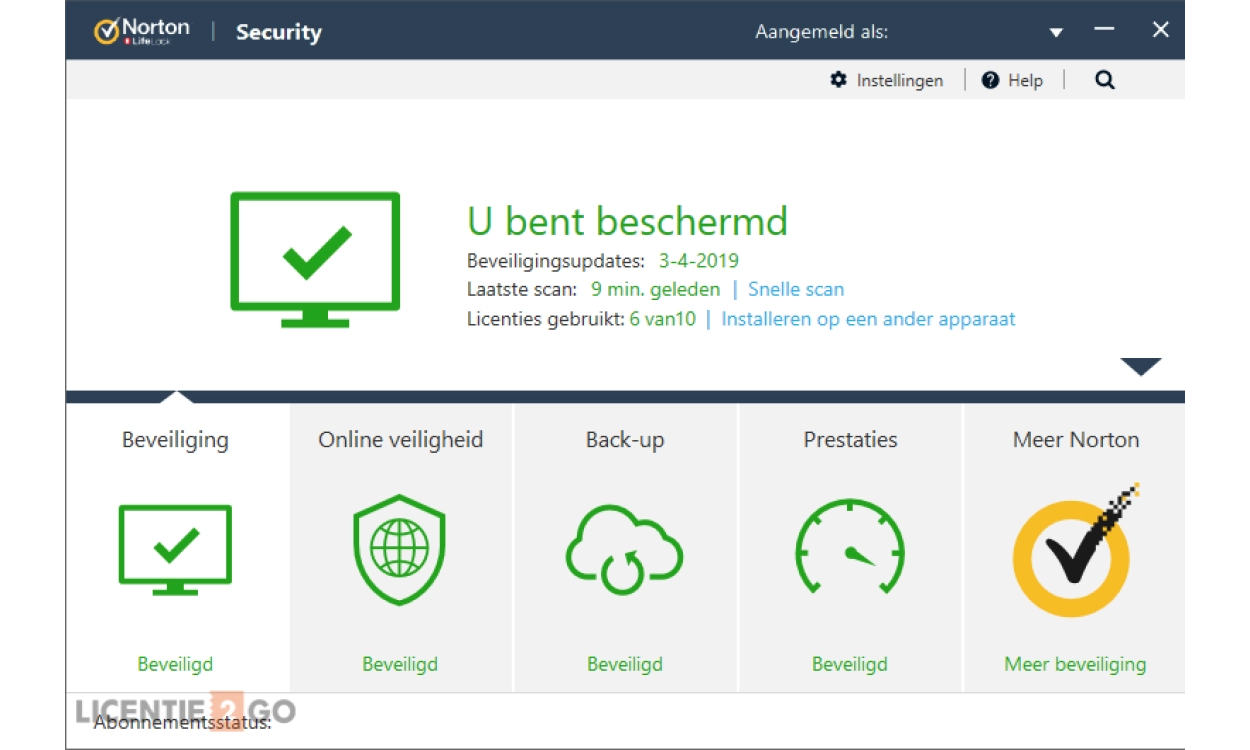Click Installeren op een ander apparaat link

coord(868,320)
